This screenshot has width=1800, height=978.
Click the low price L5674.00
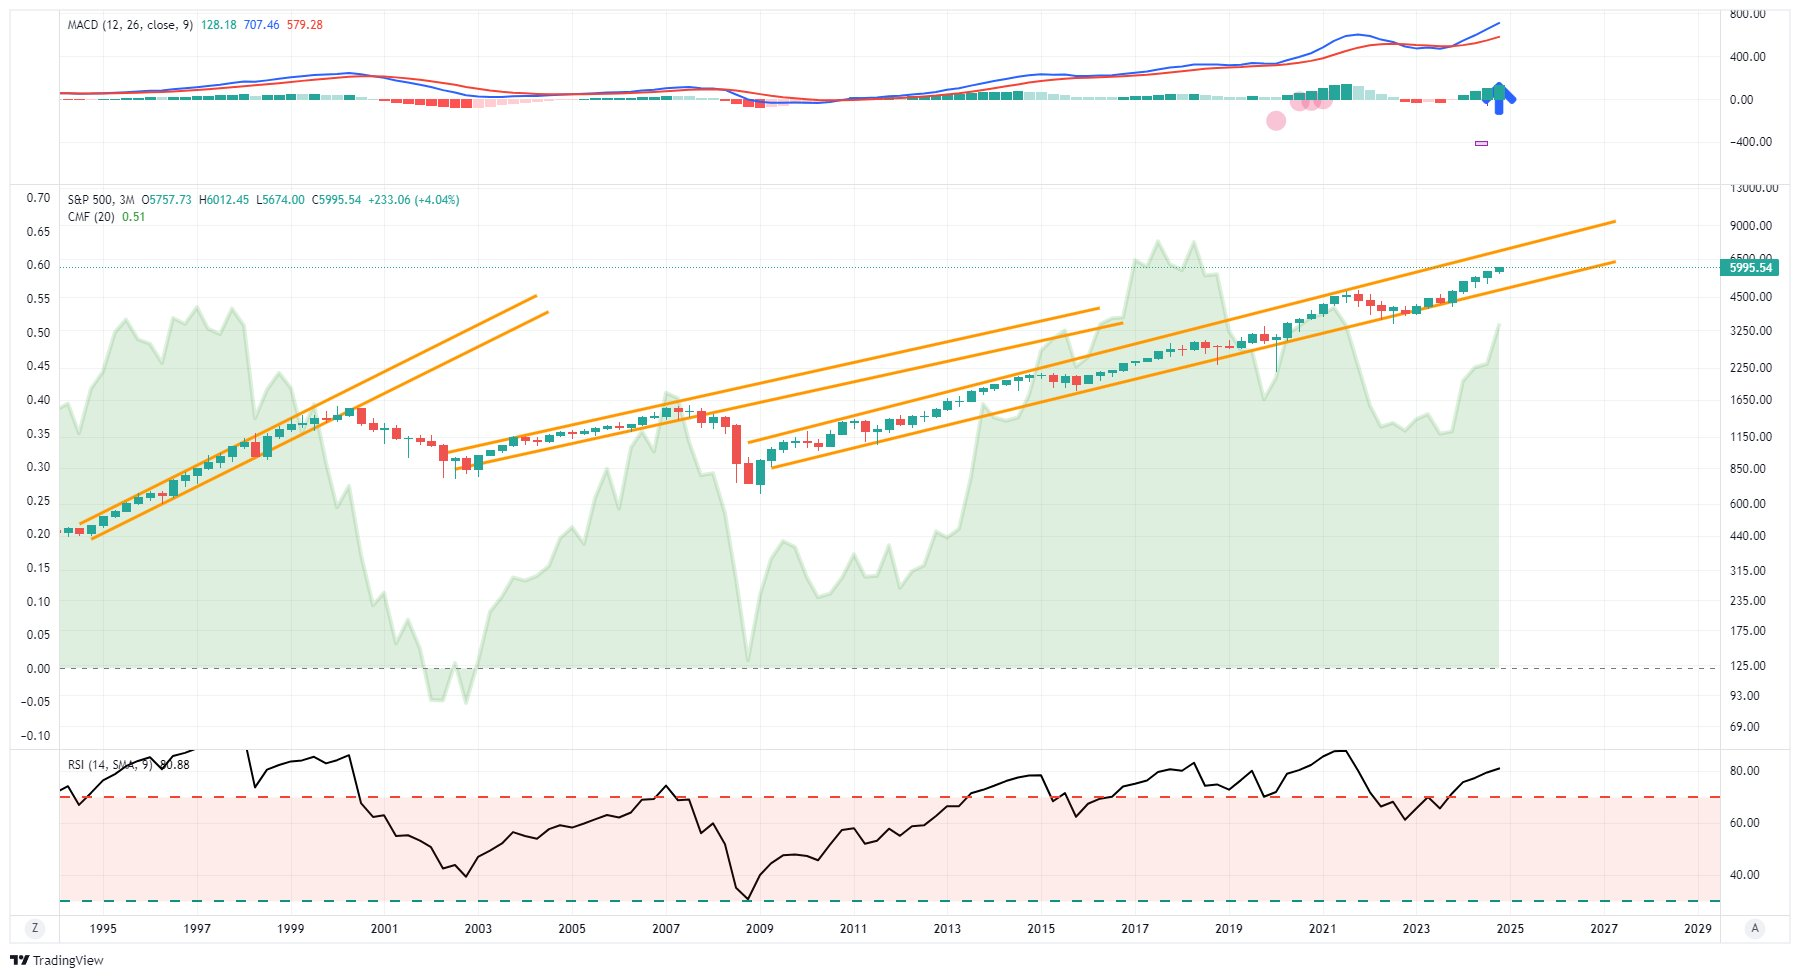click(x=280, y=200)
